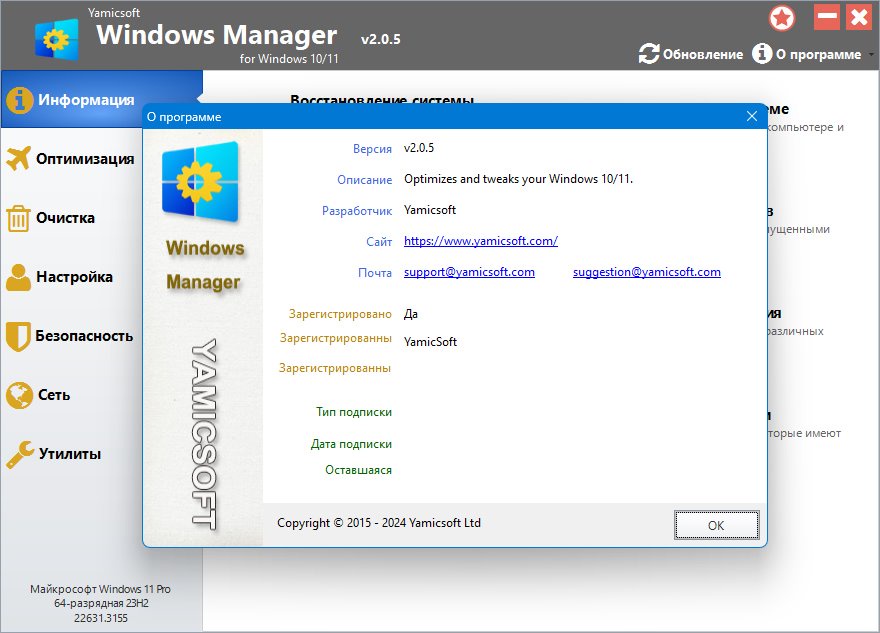Show the Утилиты section
The height and width of the screenshot is (633, 880).
70,453
